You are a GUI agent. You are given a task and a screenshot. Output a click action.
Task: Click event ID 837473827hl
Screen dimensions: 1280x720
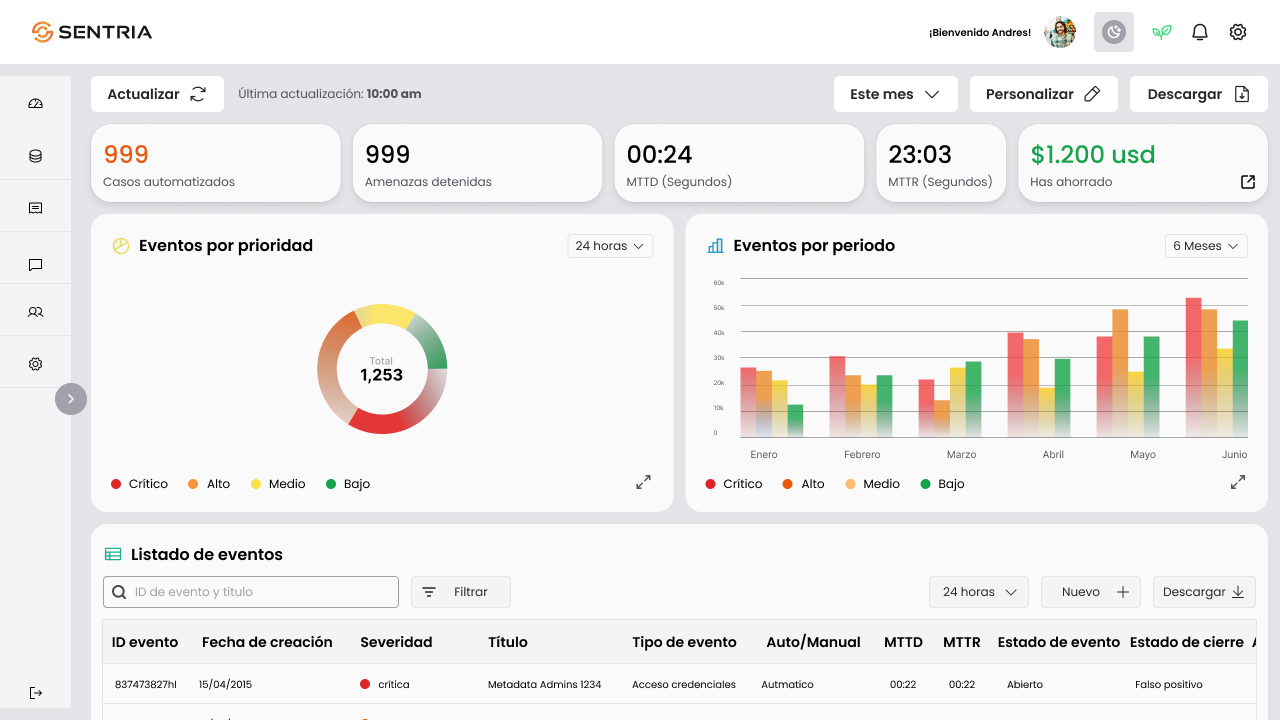(146, 685)
